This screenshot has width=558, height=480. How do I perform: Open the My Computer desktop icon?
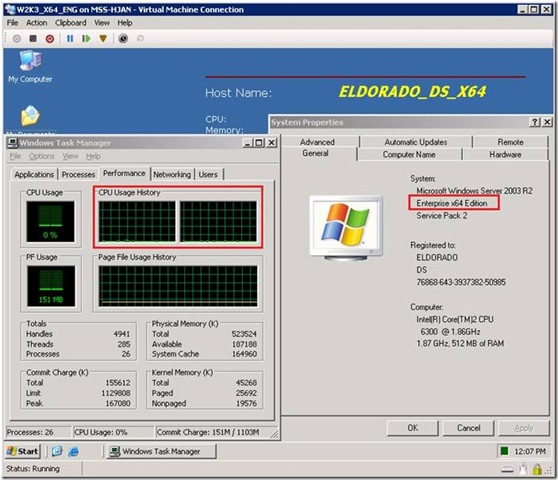[x=31, y=67]
